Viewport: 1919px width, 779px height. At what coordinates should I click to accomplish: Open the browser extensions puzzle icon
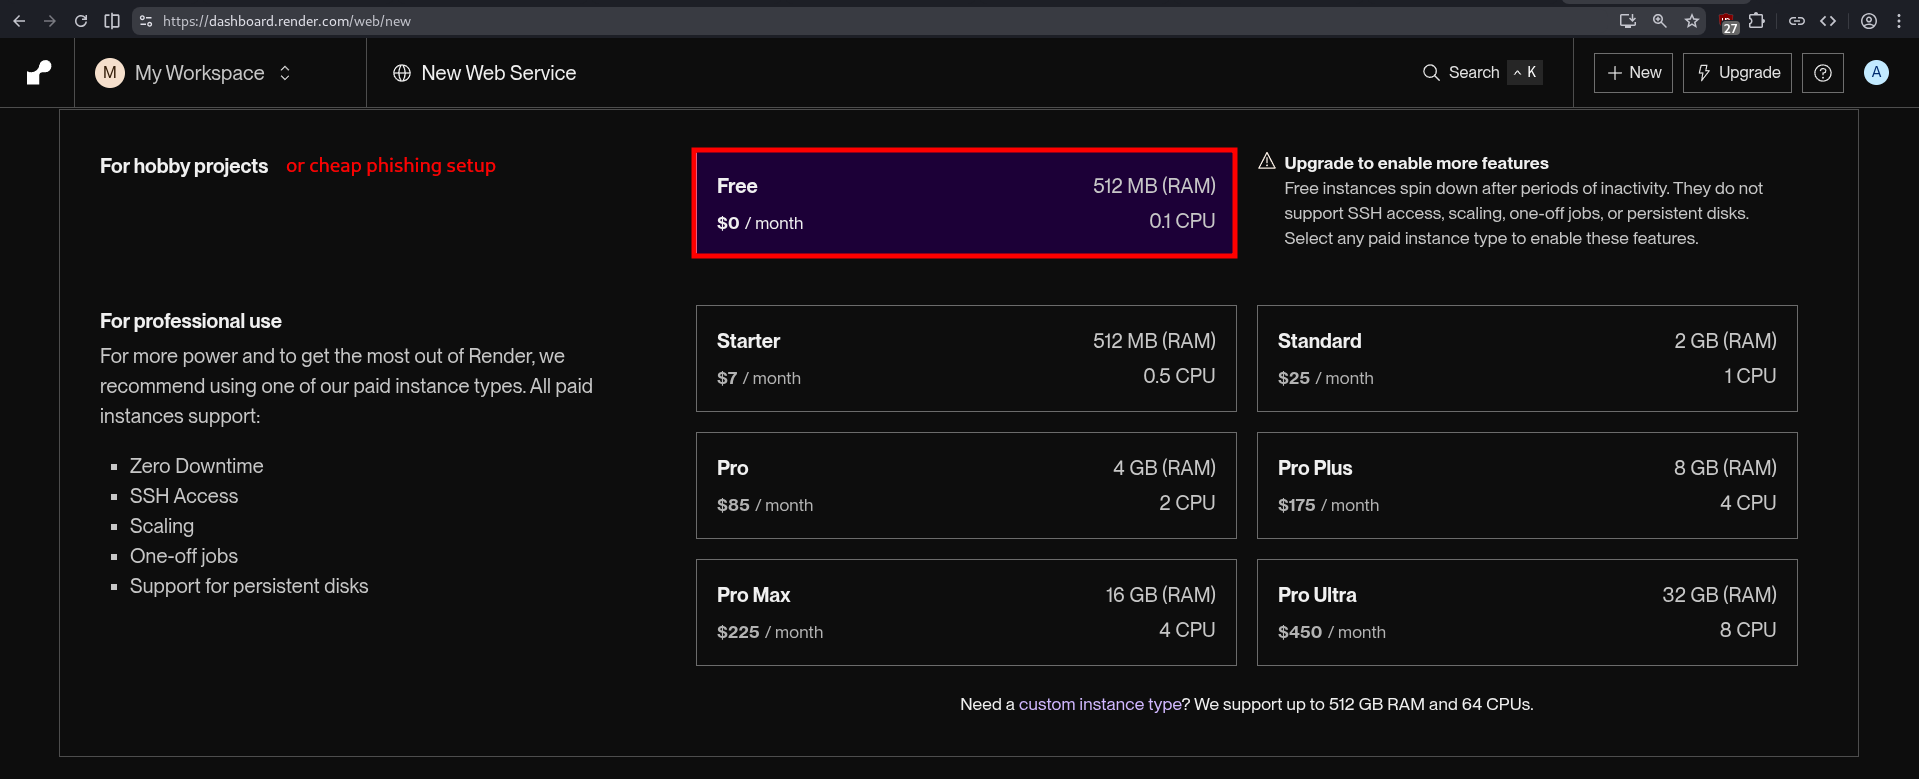(x=1757, y=21)
